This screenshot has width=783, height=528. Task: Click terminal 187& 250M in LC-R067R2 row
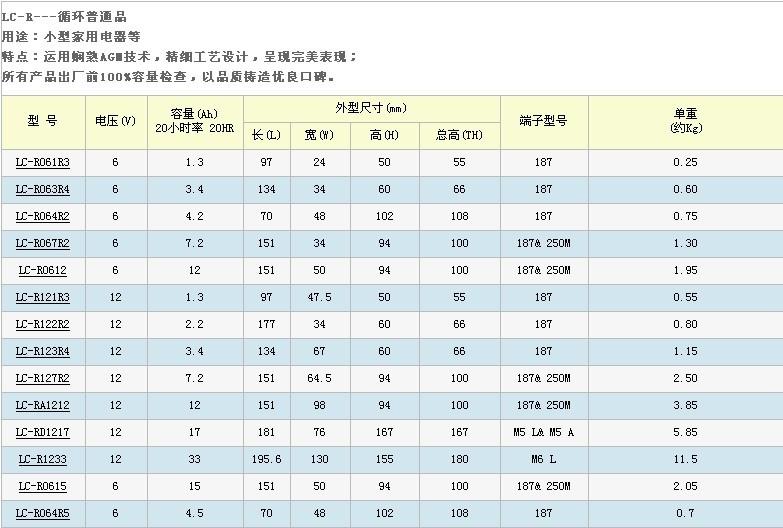[x=543, y=243]
